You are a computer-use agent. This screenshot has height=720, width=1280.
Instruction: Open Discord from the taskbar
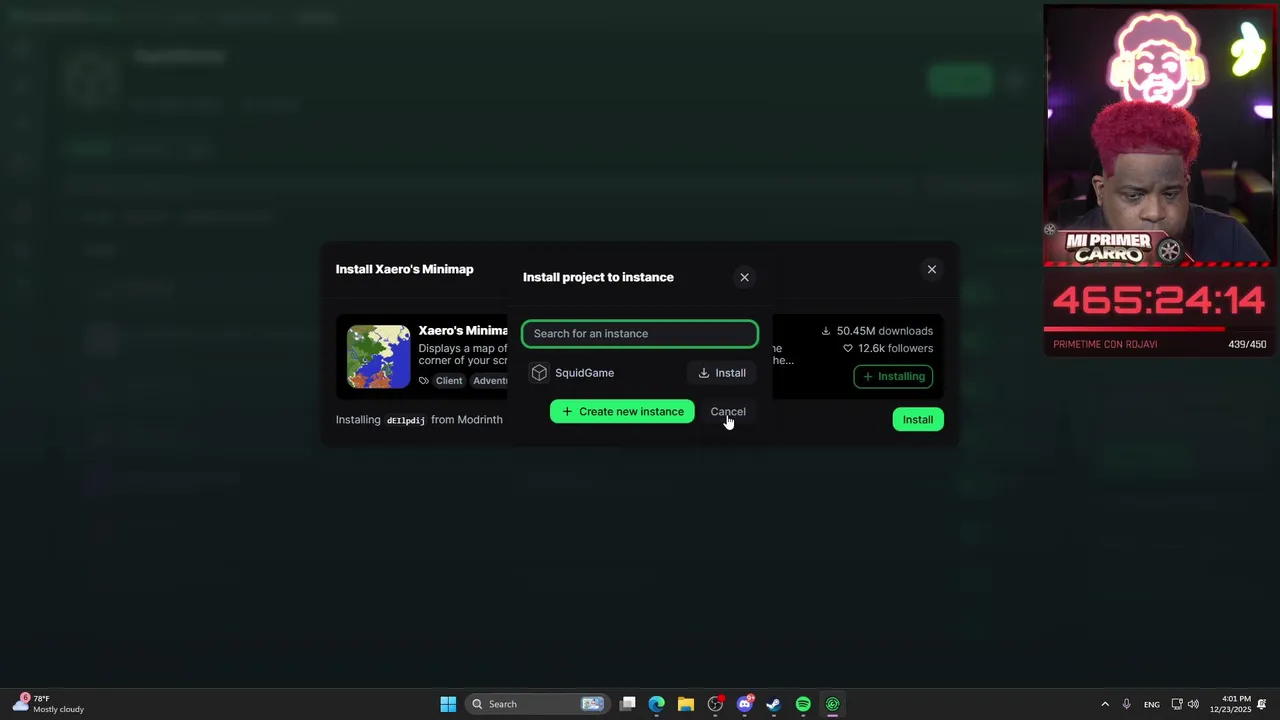745,704
